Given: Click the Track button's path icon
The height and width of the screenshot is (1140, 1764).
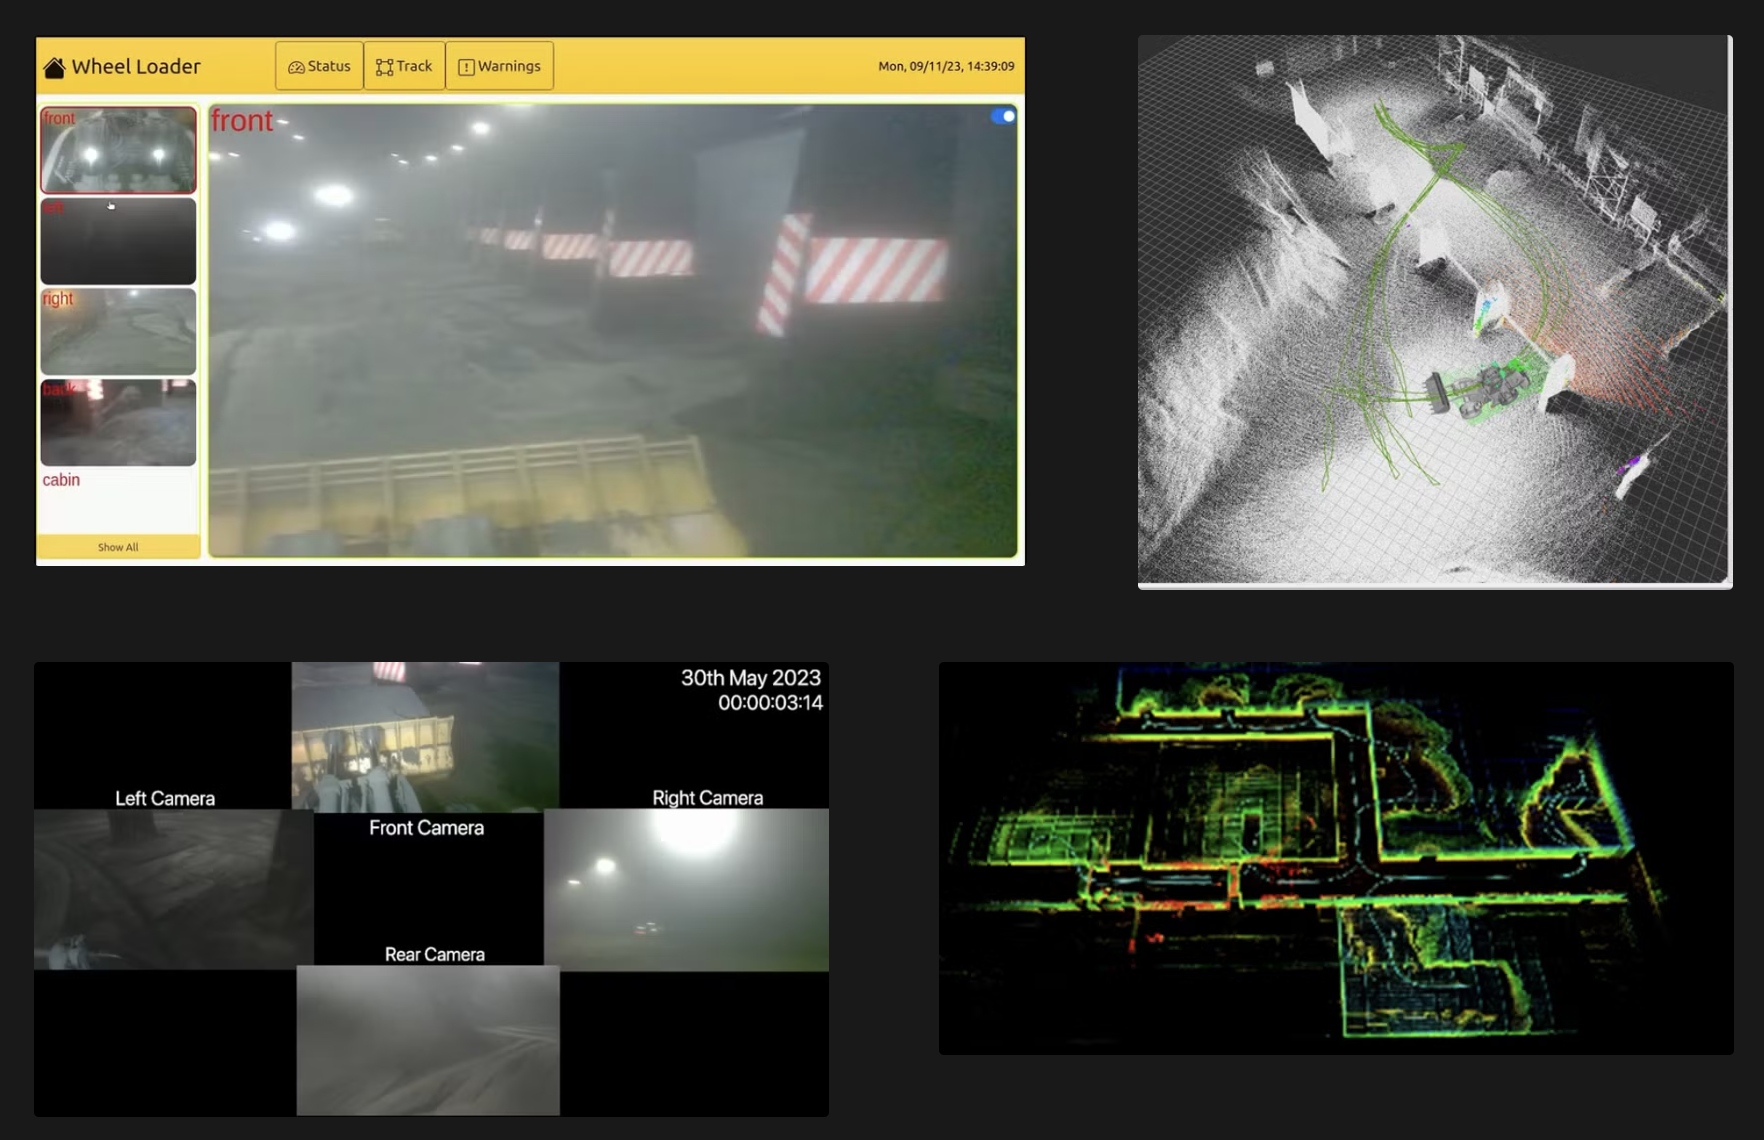Looking at the screenshot, I should click(384, 67).
